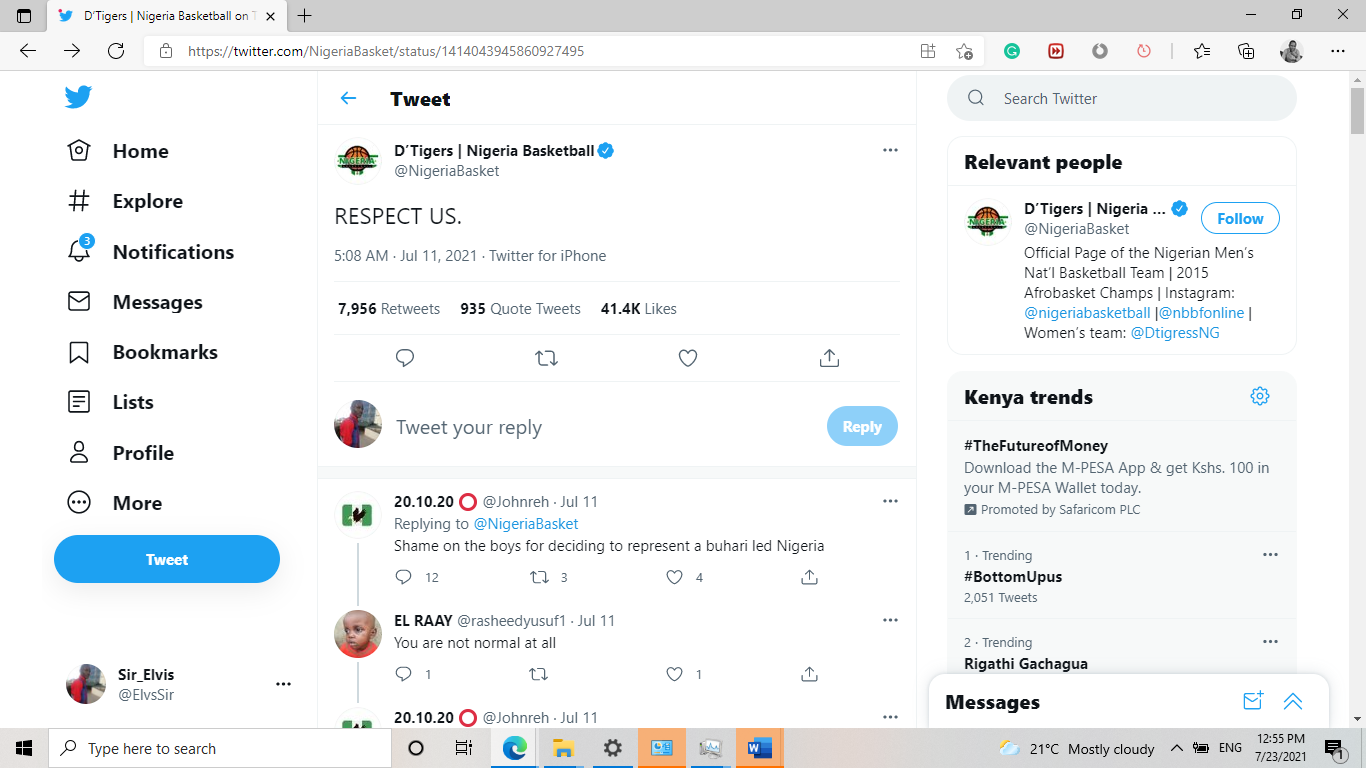This screenshot has width=1366, height=768.
Task: Open the #BottomUpus trend
Action: [x=1013, y=577]
